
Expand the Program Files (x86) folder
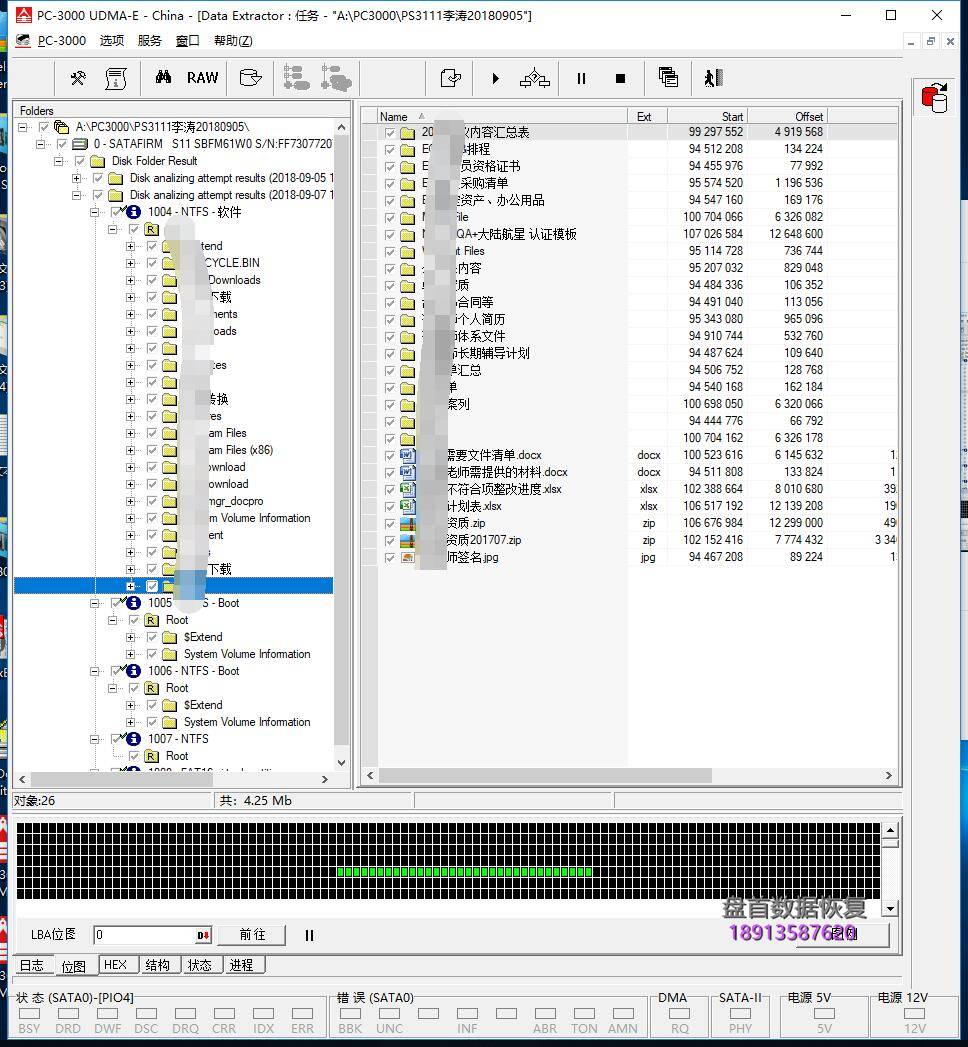click(130, 450)
